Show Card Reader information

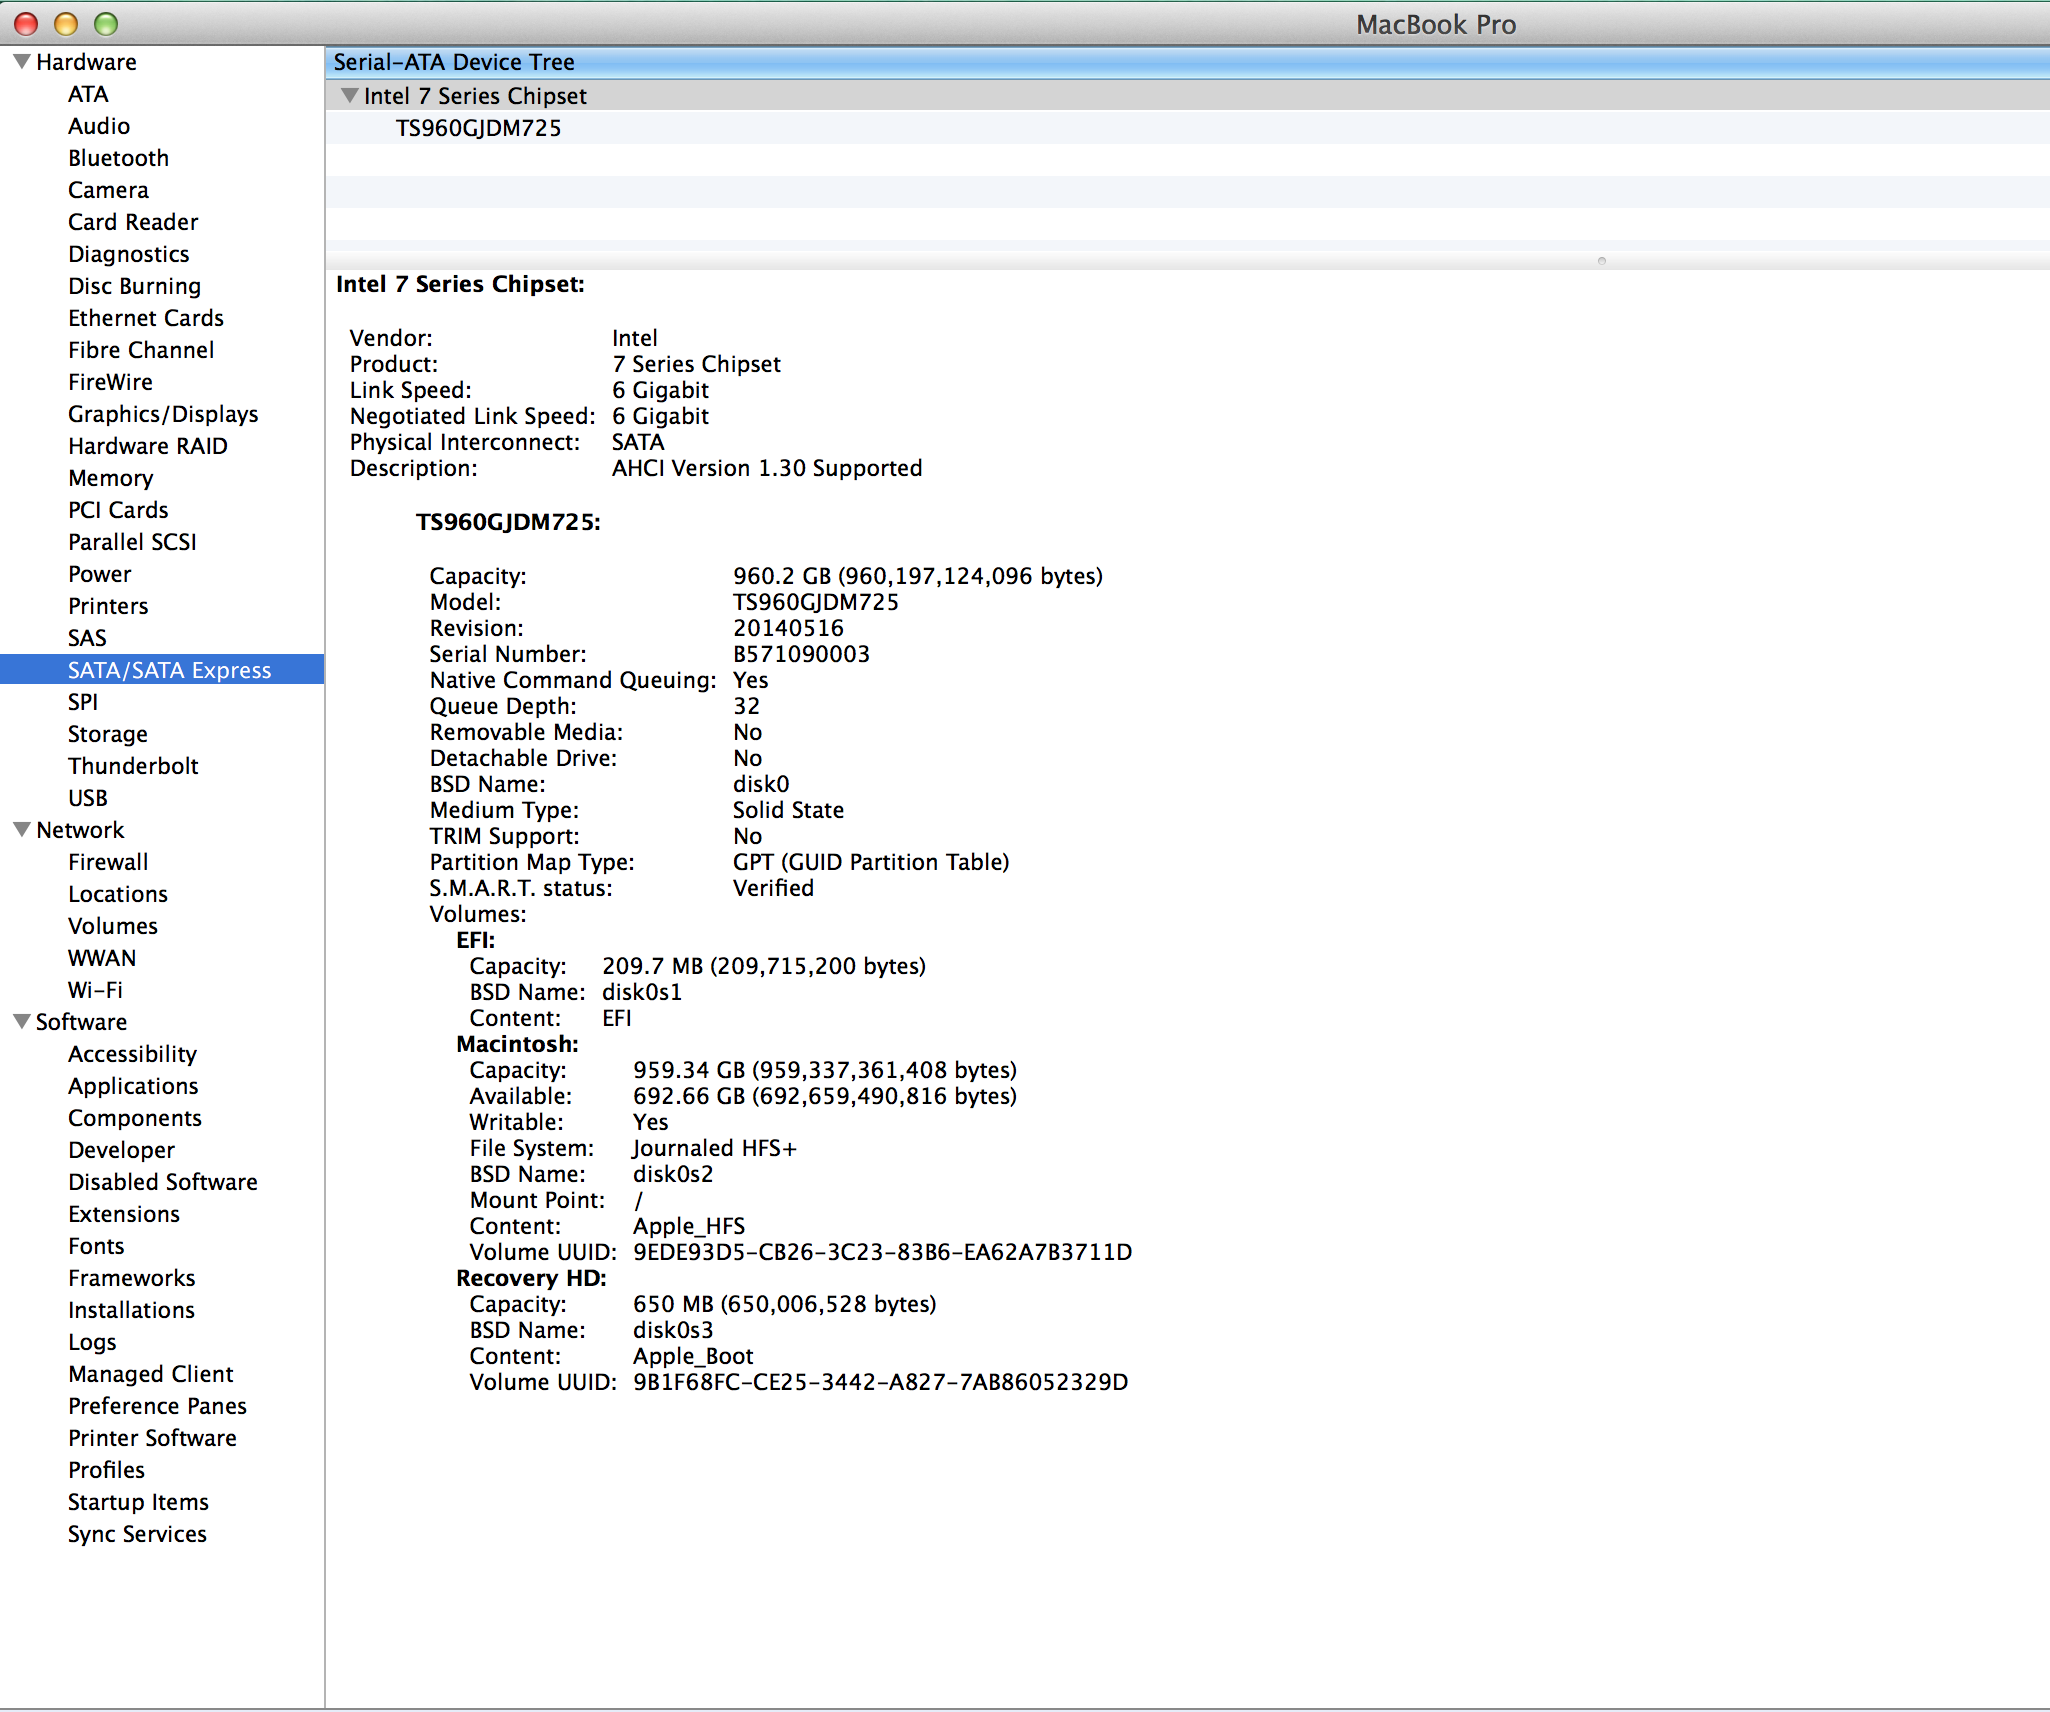pyautogui.click(x=133, y=222)
